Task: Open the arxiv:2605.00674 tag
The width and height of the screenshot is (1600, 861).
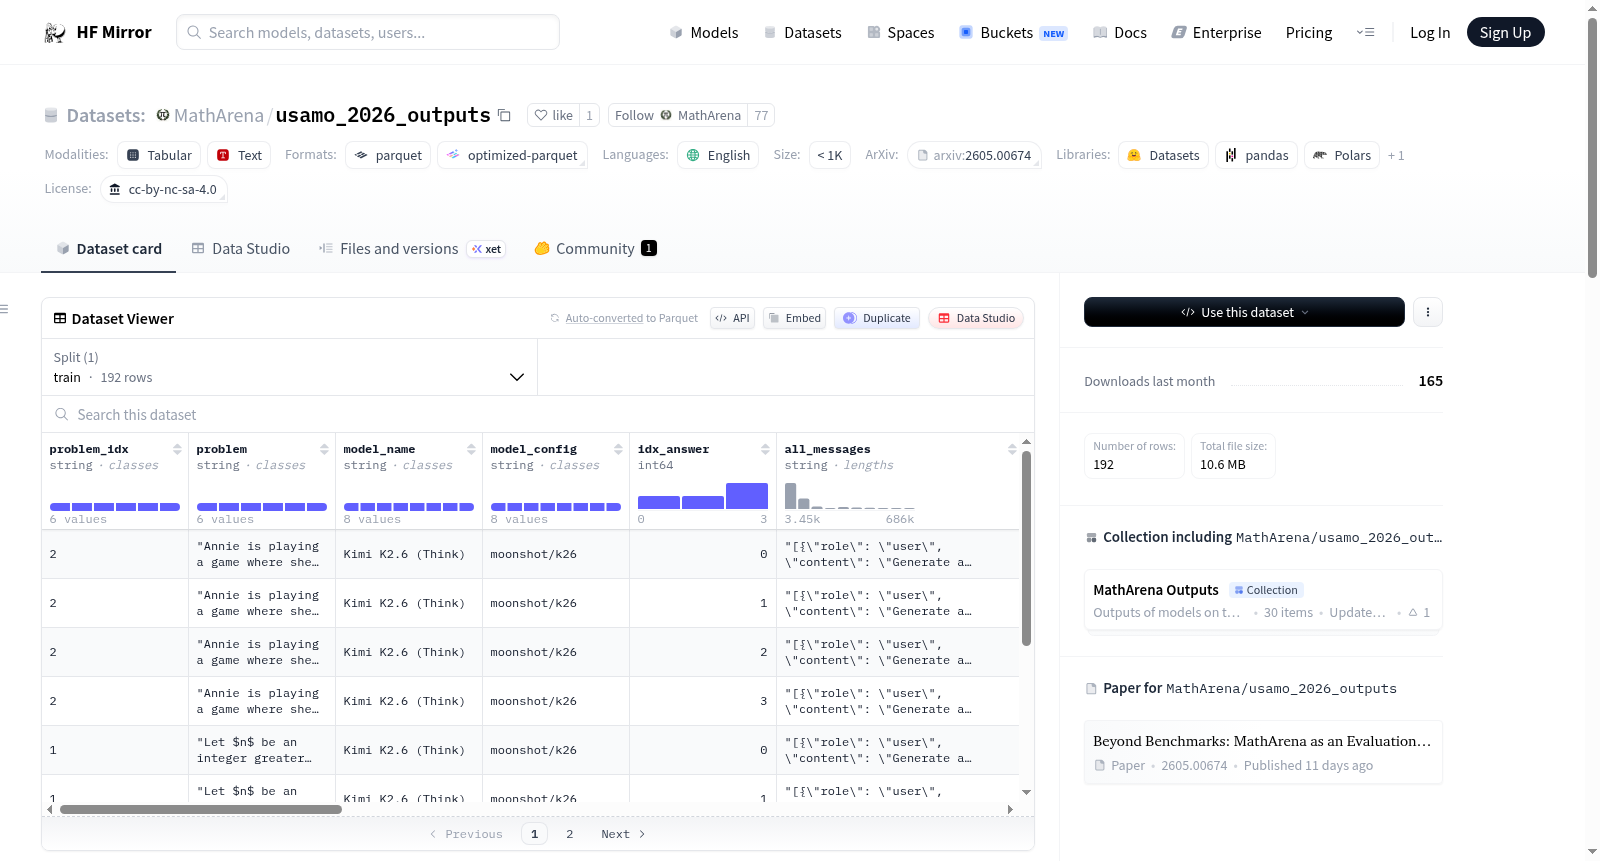Action: [974, 155]
